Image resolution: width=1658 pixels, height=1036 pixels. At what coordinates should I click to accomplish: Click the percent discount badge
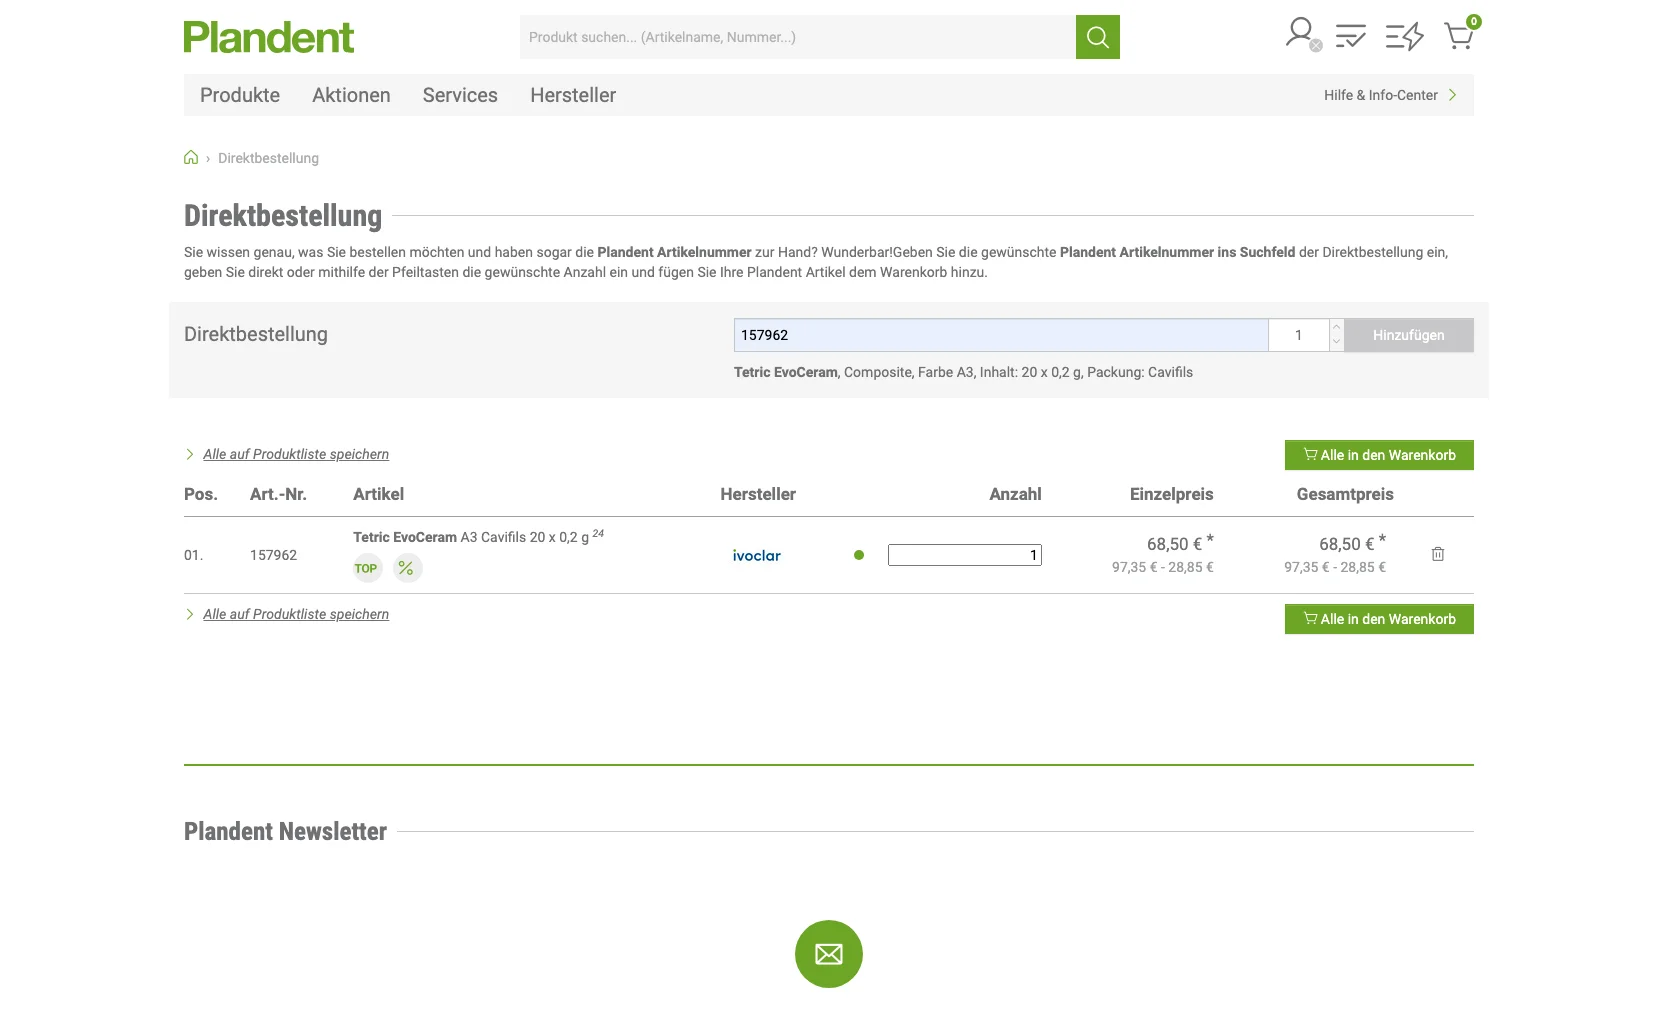point(407,568)
